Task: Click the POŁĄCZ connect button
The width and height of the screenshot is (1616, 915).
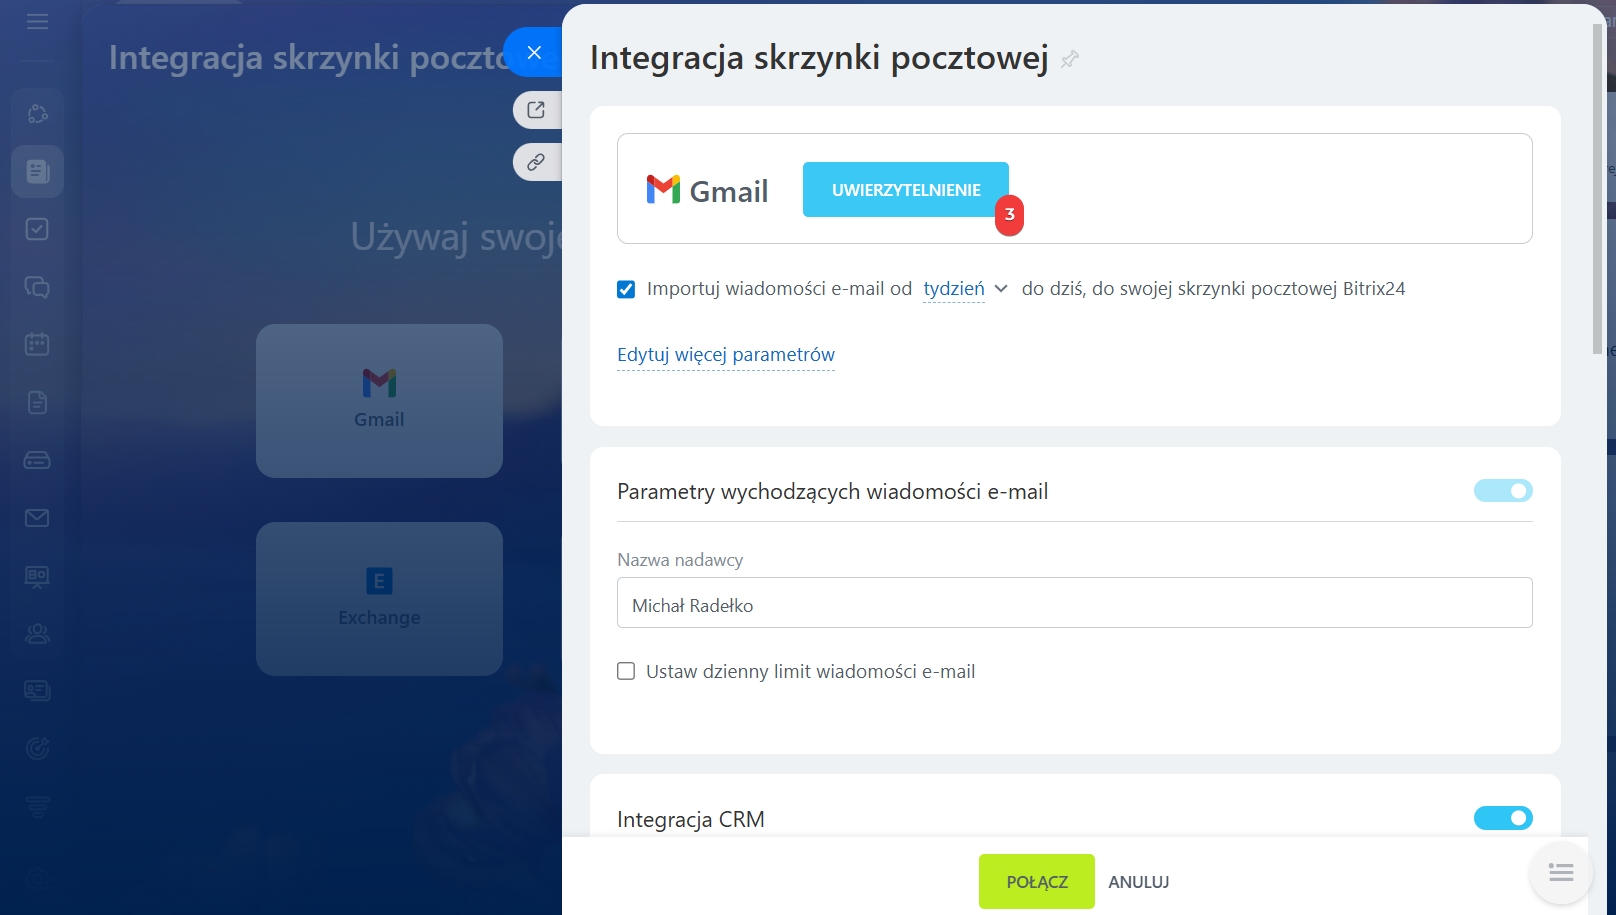Action: click(x=1037, y=882)
